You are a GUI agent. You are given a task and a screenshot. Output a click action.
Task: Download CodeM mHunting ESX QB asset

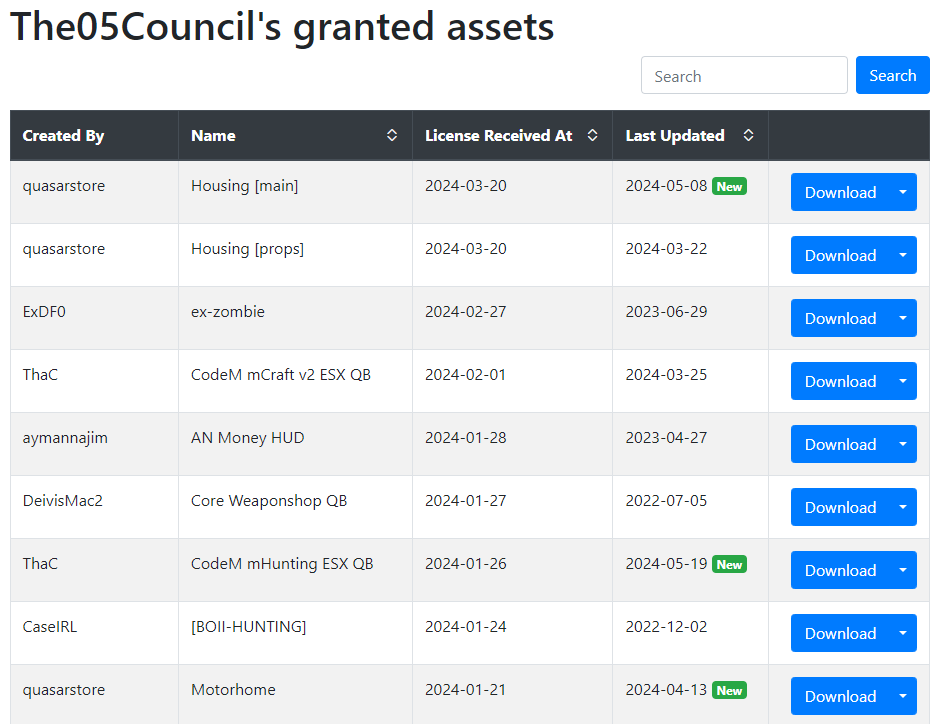point(840,570)
